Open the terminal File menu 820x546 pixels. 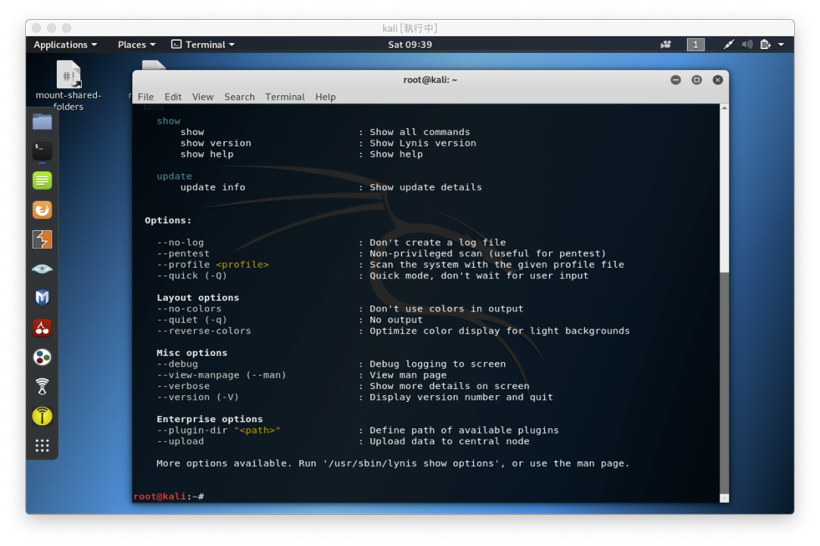[x=145, y=97]
